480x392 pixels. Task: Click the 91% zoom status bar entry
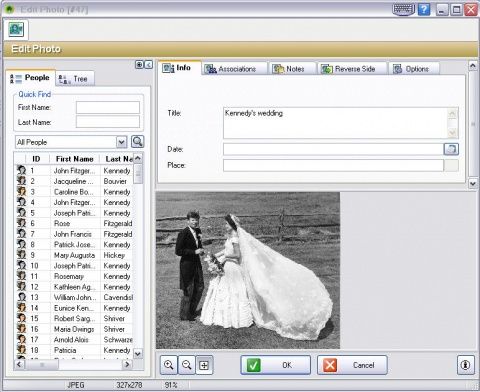pyautogui.click(x=171, y=385)
